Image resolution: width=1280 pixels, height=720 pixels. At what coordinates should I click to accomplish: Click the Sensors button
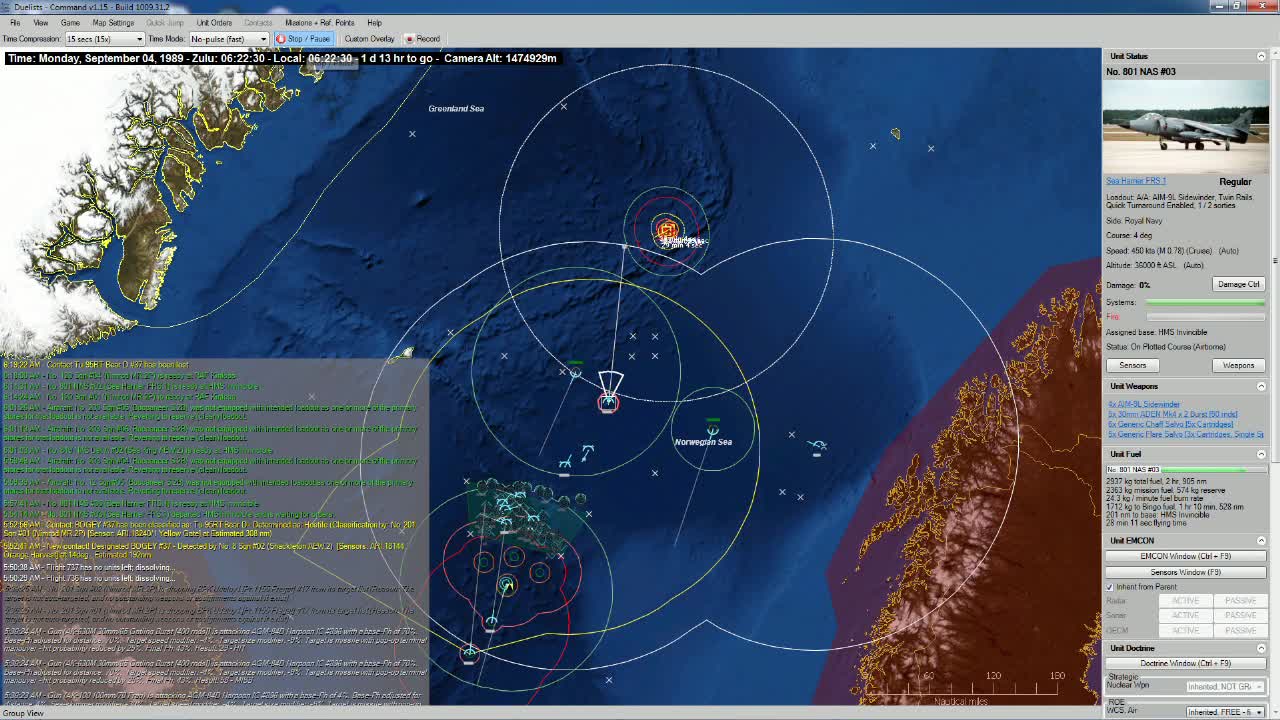click(1132, 365)
